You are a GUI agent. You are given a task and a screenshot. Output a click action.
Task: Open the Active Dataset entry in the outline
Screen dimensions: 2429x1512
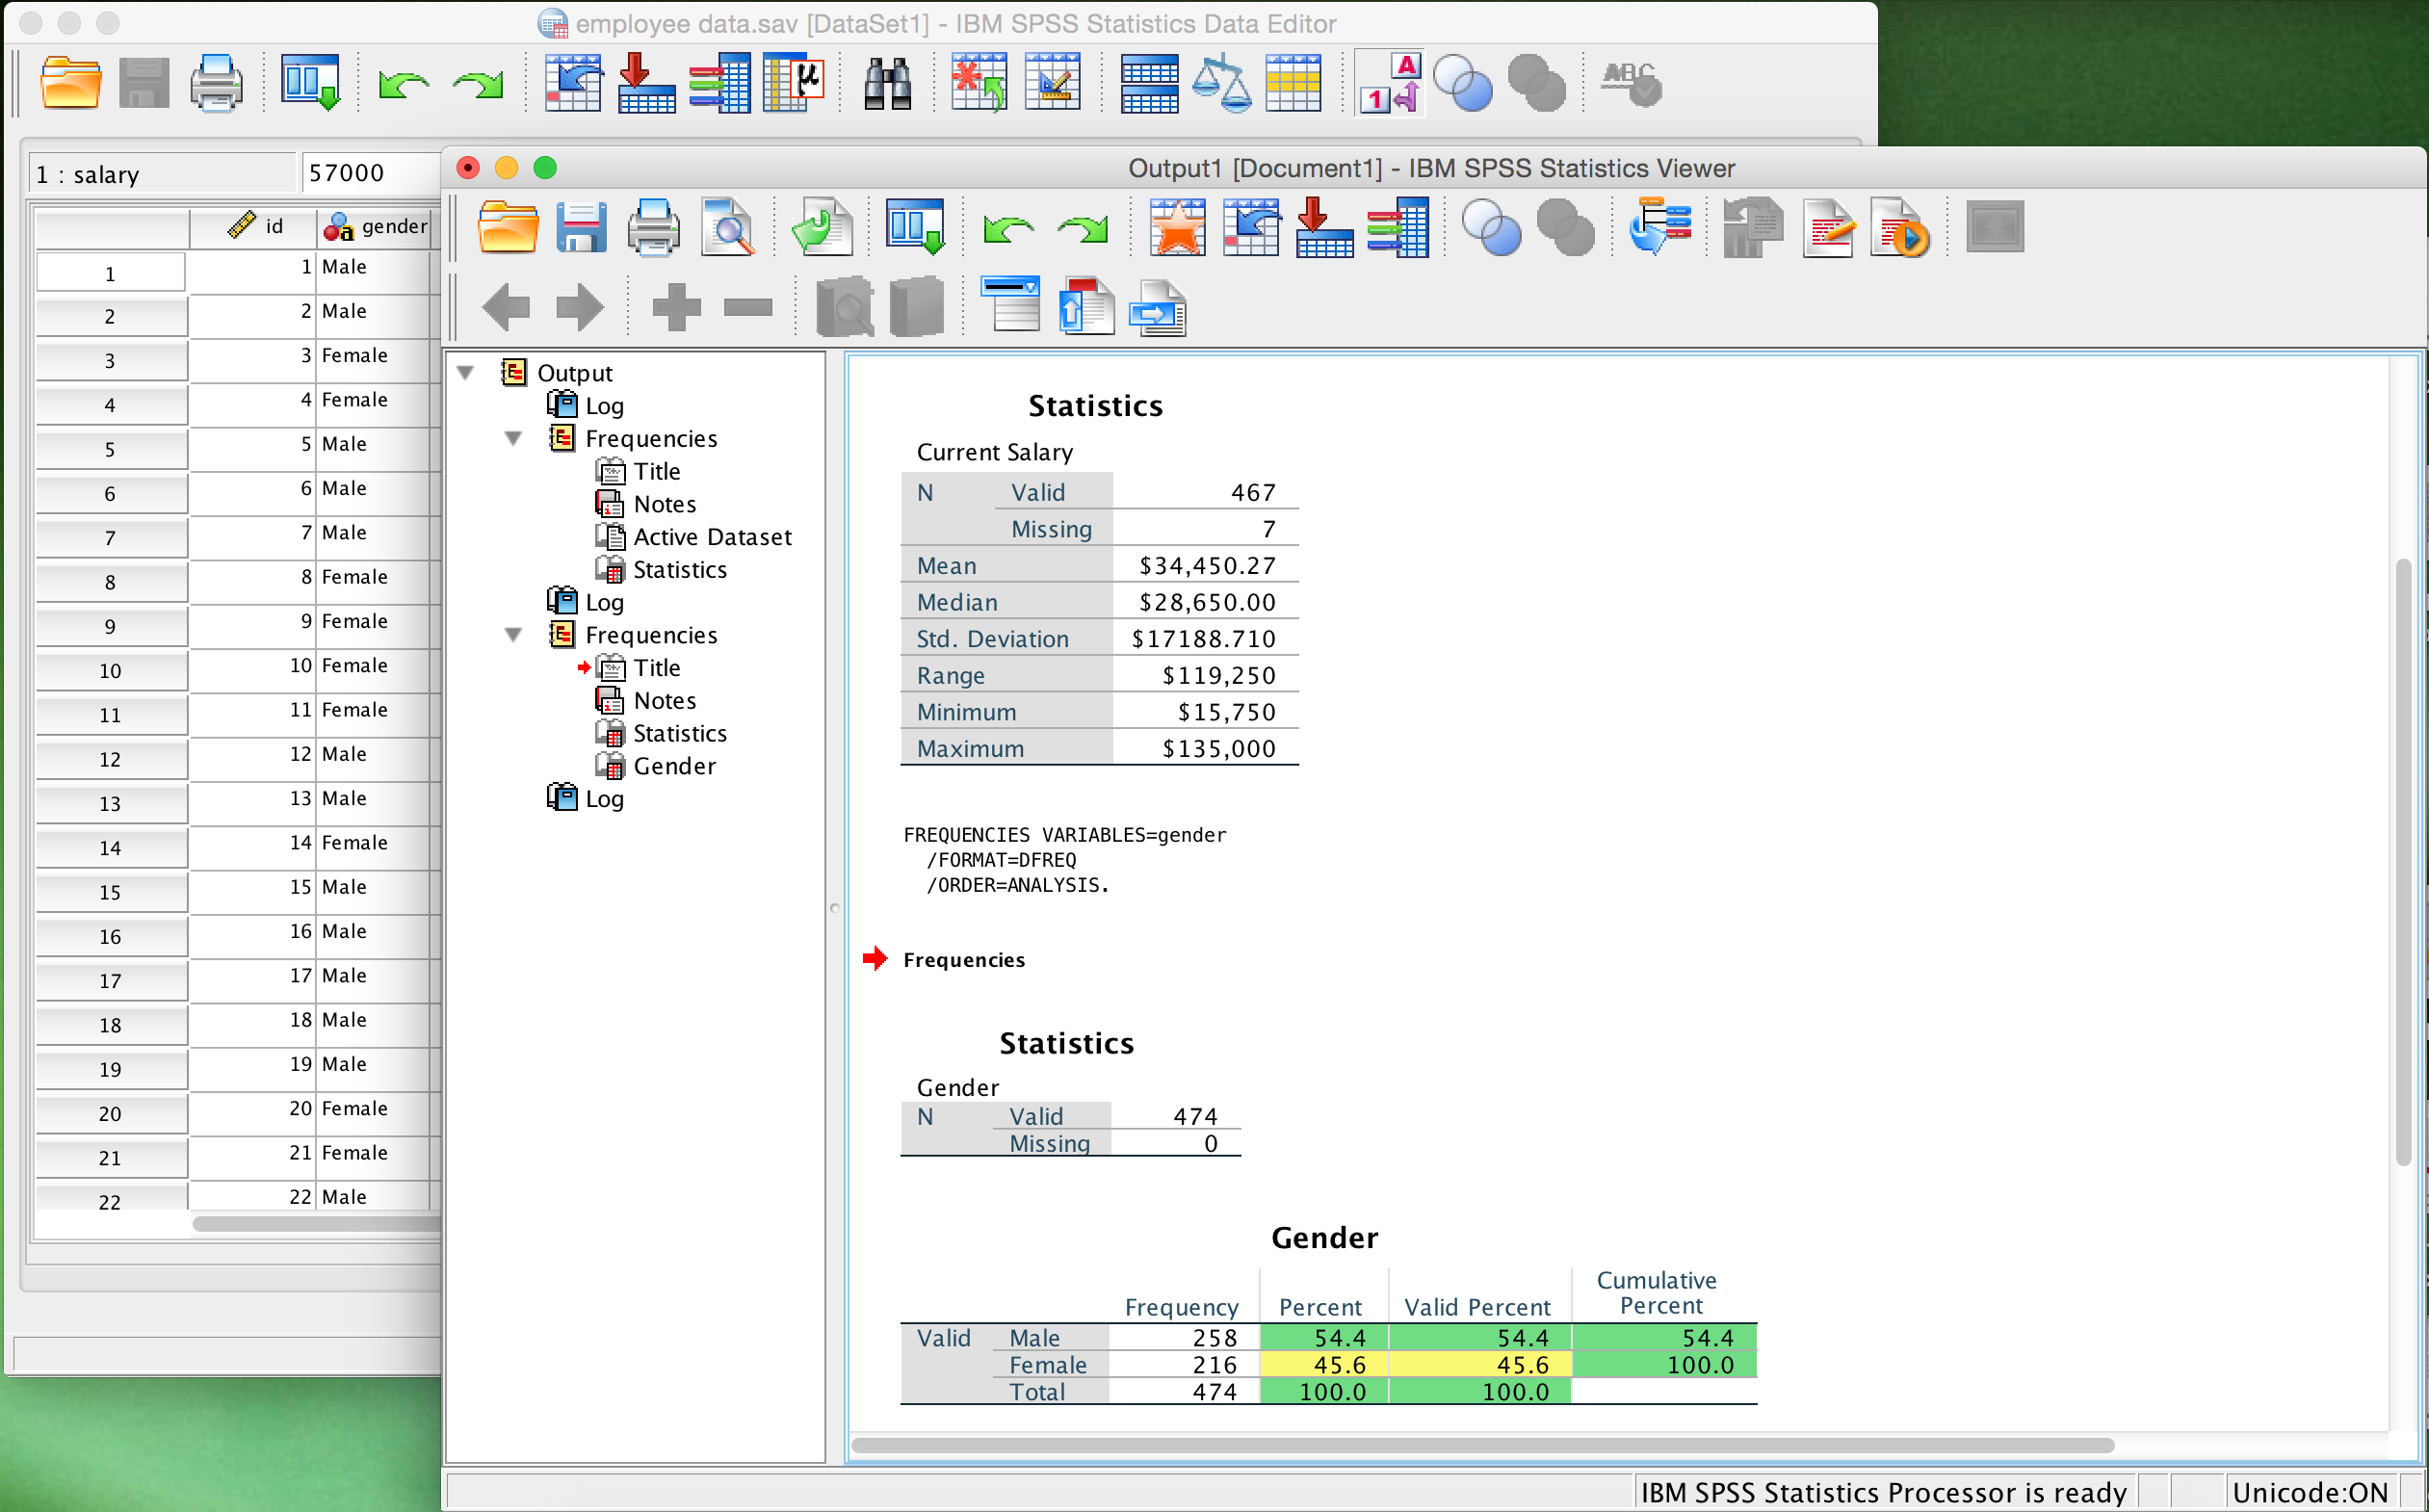(712, 536)
